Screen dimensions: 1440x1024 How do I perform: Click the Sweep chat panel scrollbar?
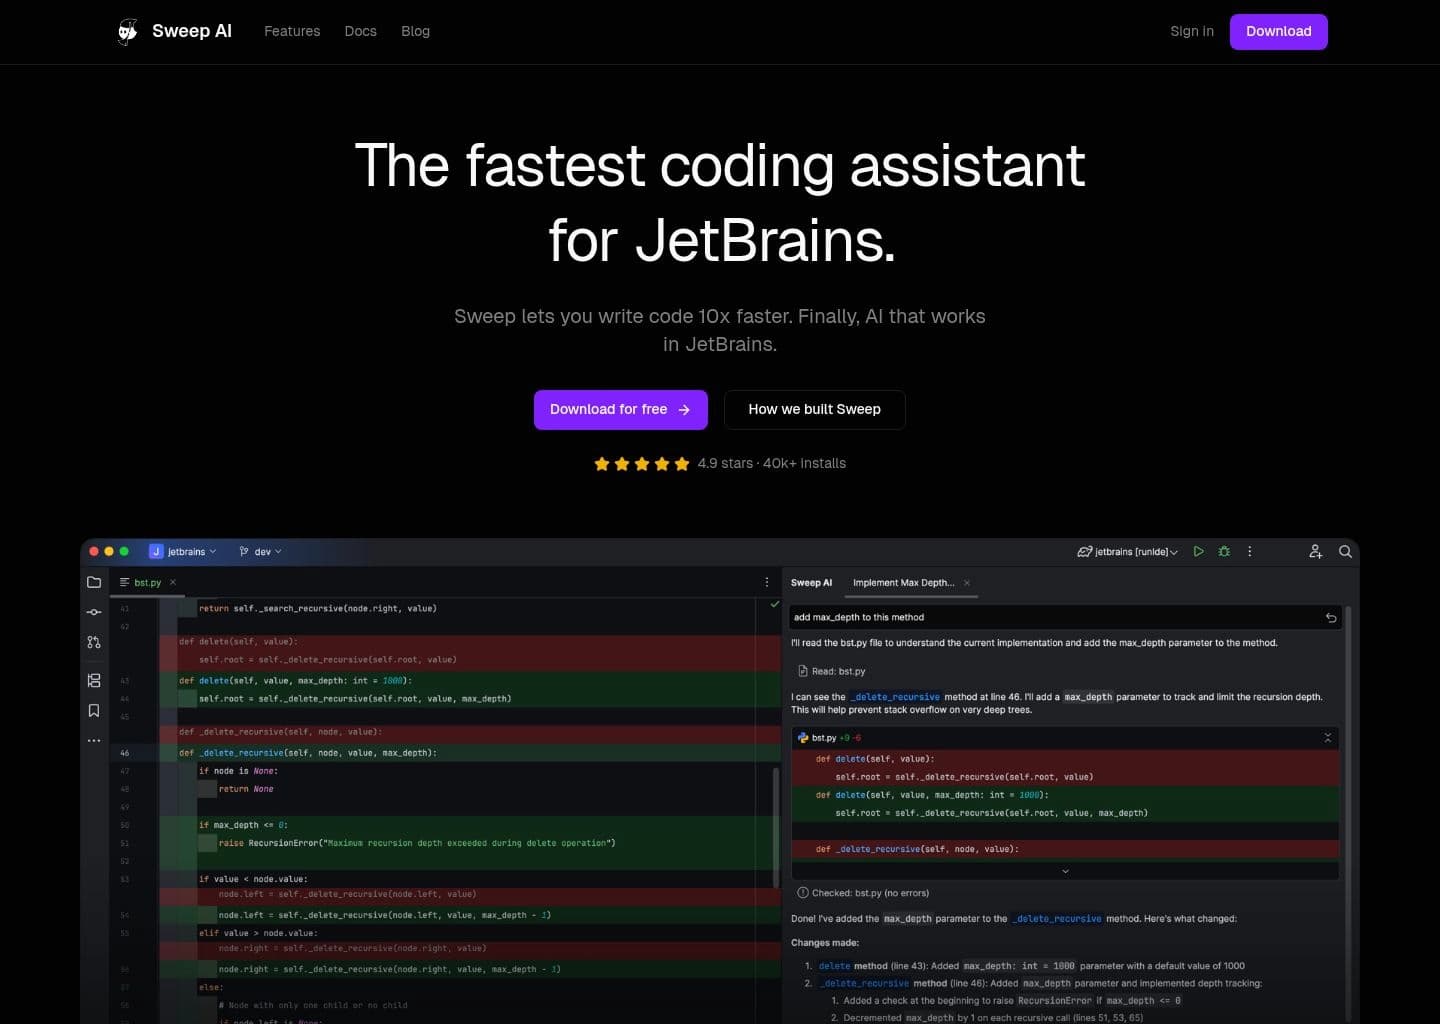click(x=1349, y=814)
